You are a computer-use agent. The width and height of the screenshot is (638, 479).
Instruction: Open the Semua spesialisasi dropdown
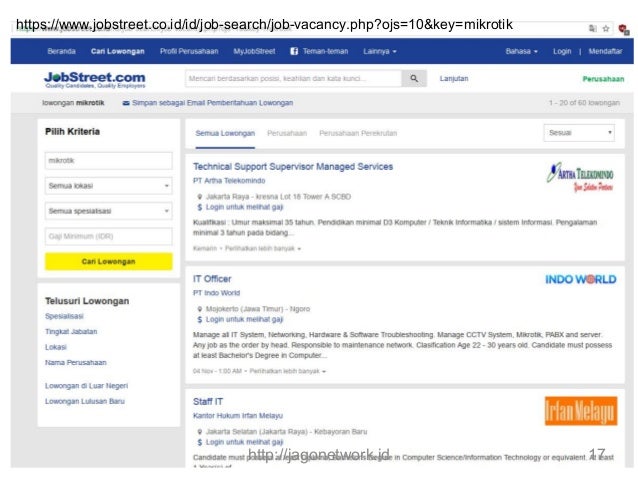[x=109, y=211]
